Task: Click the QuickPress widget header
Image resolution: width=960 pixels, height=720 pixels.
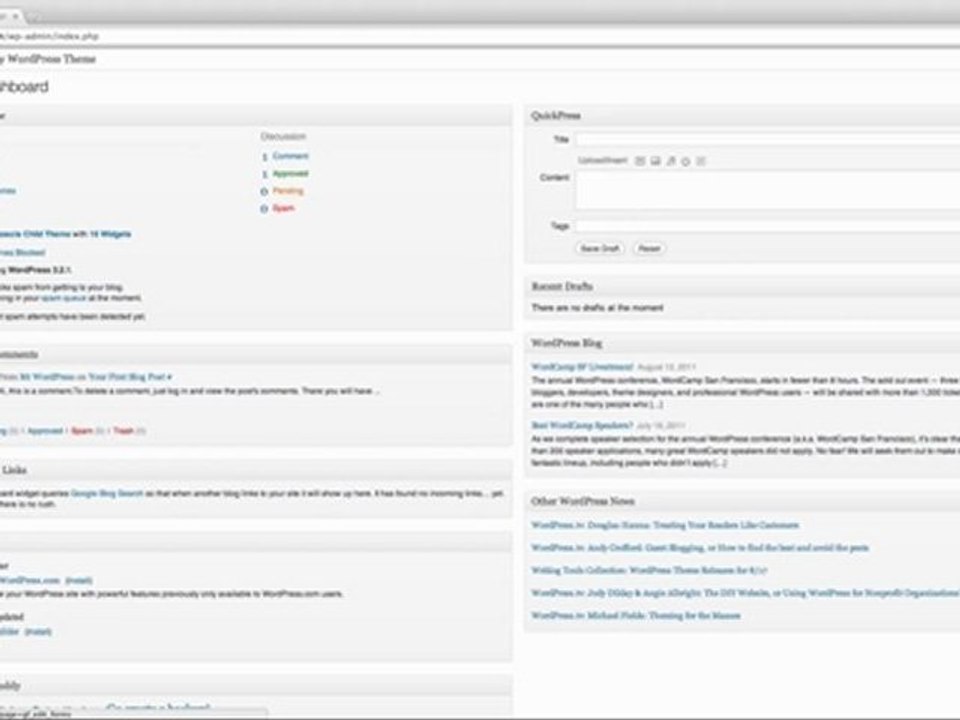Action: (x=742, y=116)
